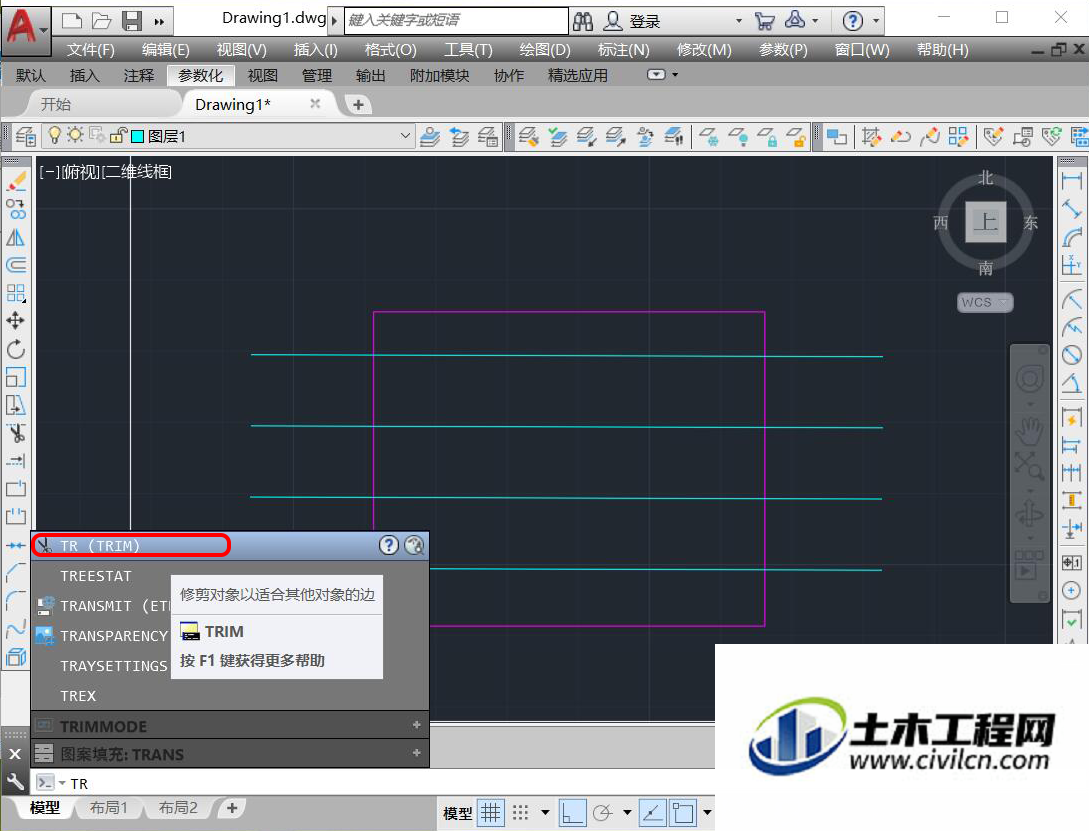Select the array tool
The width and height of the screenshot is (1089, 831).
(x=16, y=293)
